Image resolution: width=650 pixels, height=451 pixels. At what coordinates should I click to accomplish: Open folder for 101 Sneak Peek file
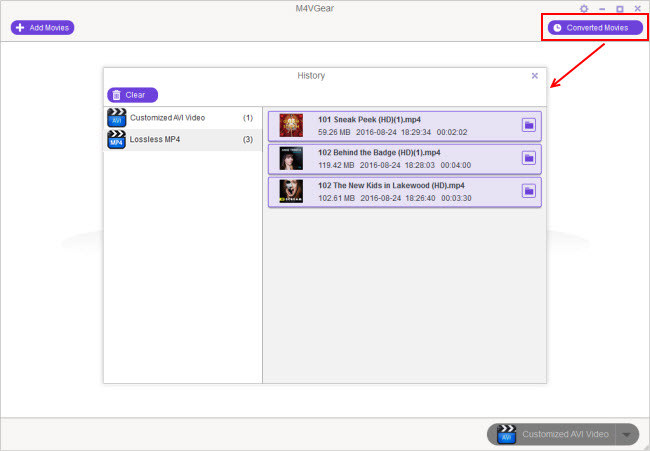tap(529, 125)
